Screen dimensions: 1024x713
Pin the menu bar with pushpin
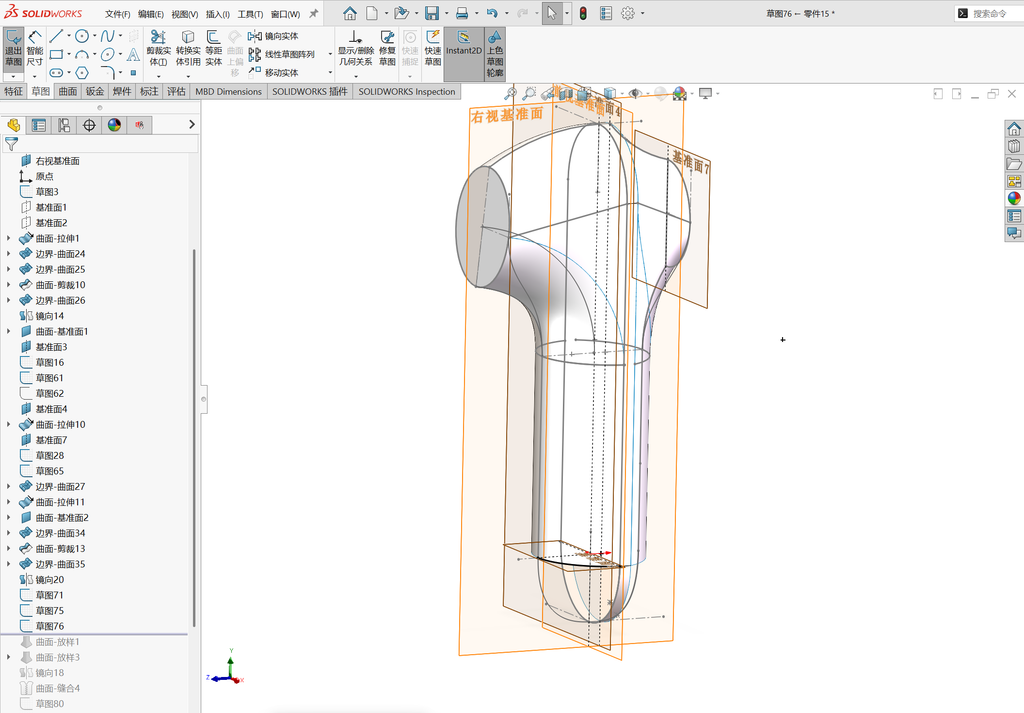[313, 13]
